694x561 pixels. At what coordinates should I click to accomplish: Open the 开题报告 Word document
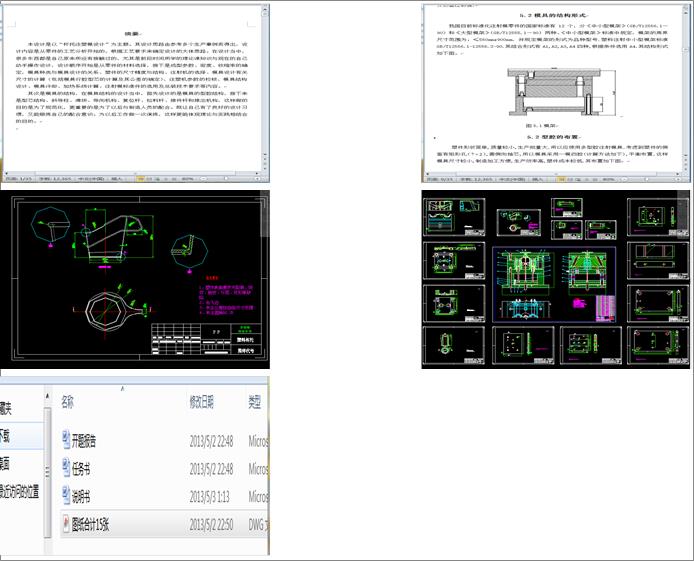point(84,441)
